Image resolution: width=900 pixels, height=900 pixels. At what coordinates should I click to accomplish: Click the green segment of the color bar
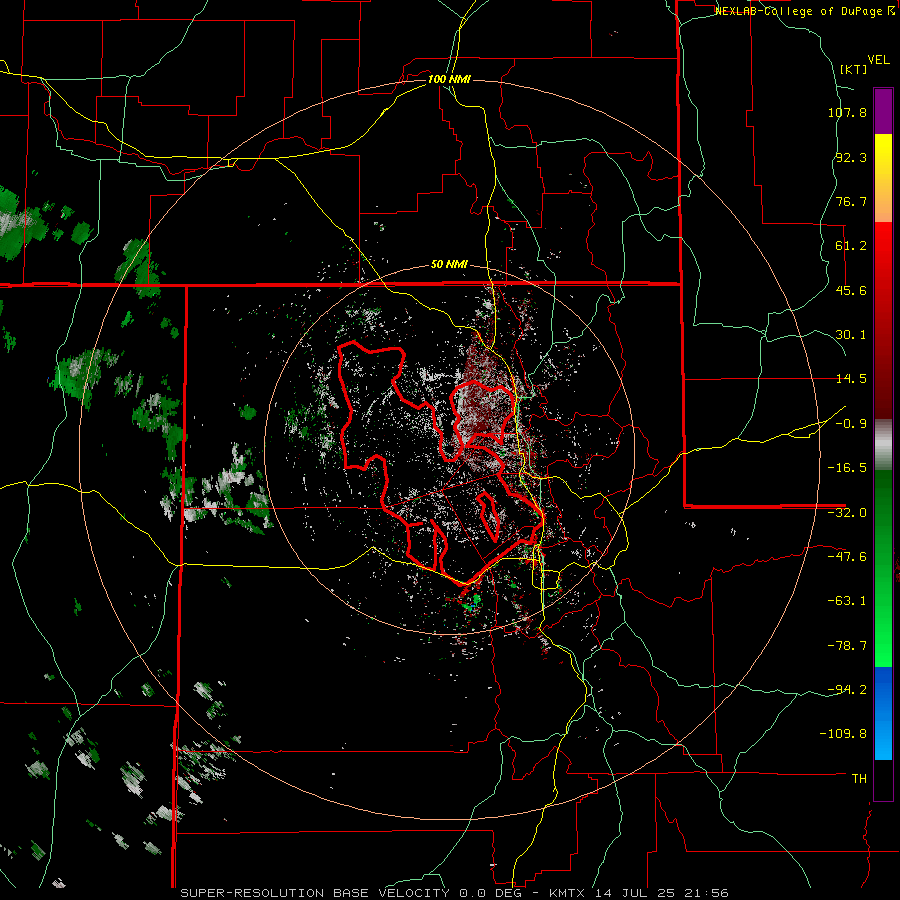click(883, 568)
